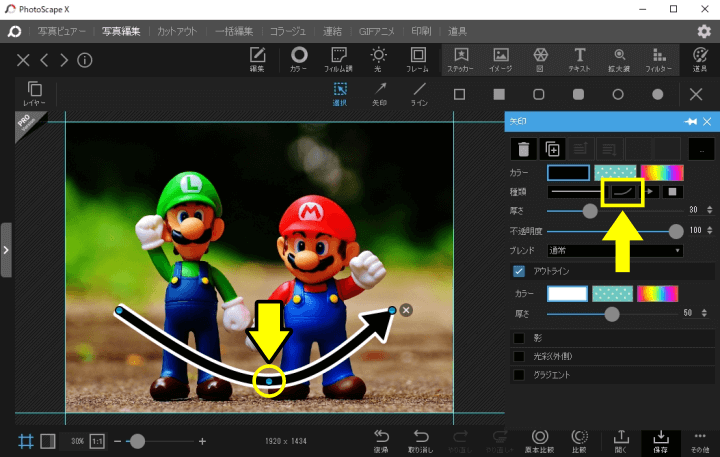Viewport: 720px width, 457px height.
Task: Open the フィルター (Filter) object tool
Action: tap(659, 60)
